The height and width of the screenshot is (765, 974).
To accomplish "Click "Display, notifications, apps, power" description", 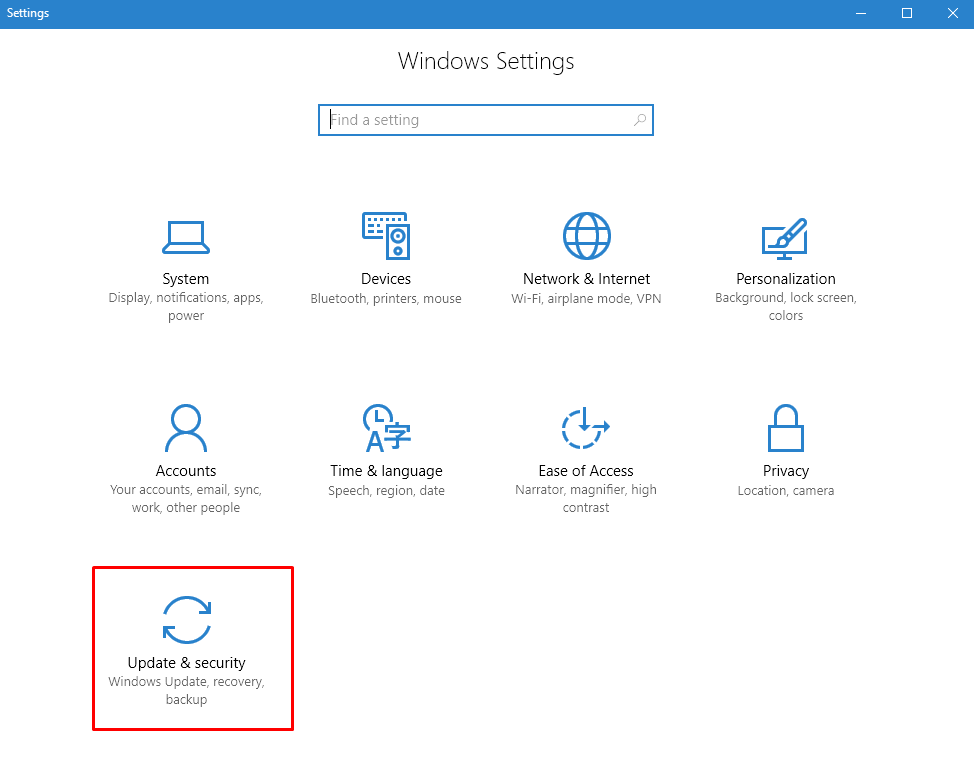I will 186,306.
